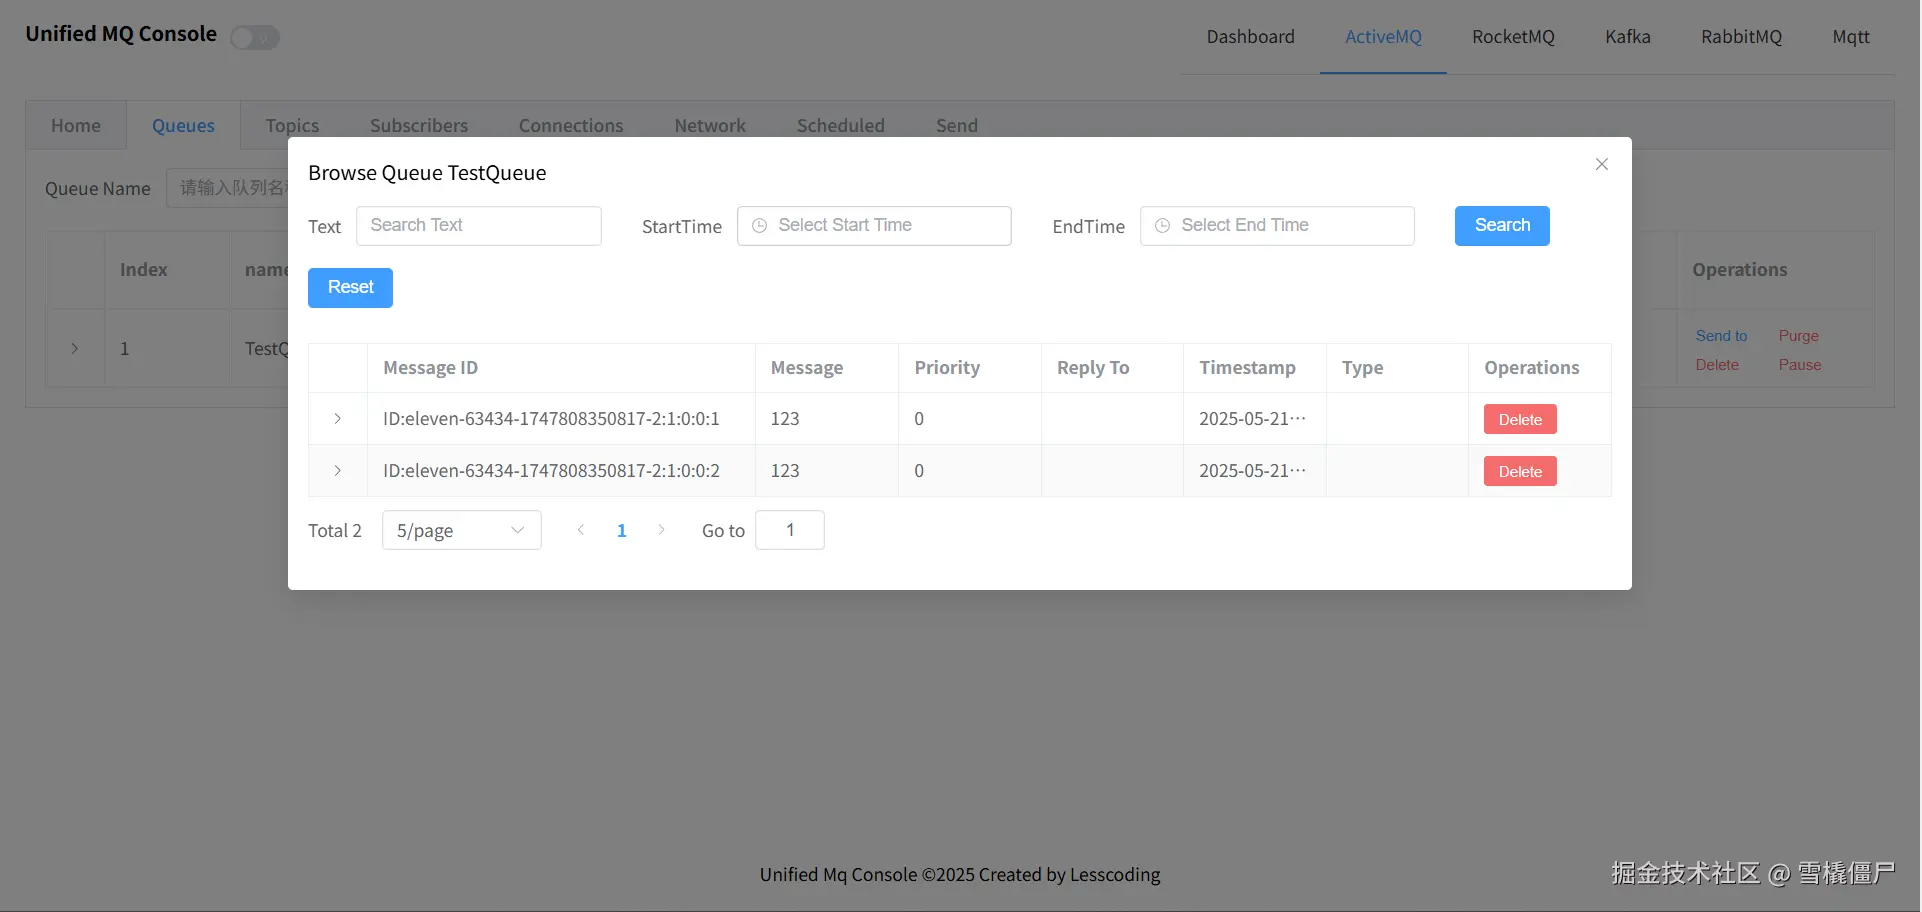Click the Unified MQ Console title

tap(121, 34)
